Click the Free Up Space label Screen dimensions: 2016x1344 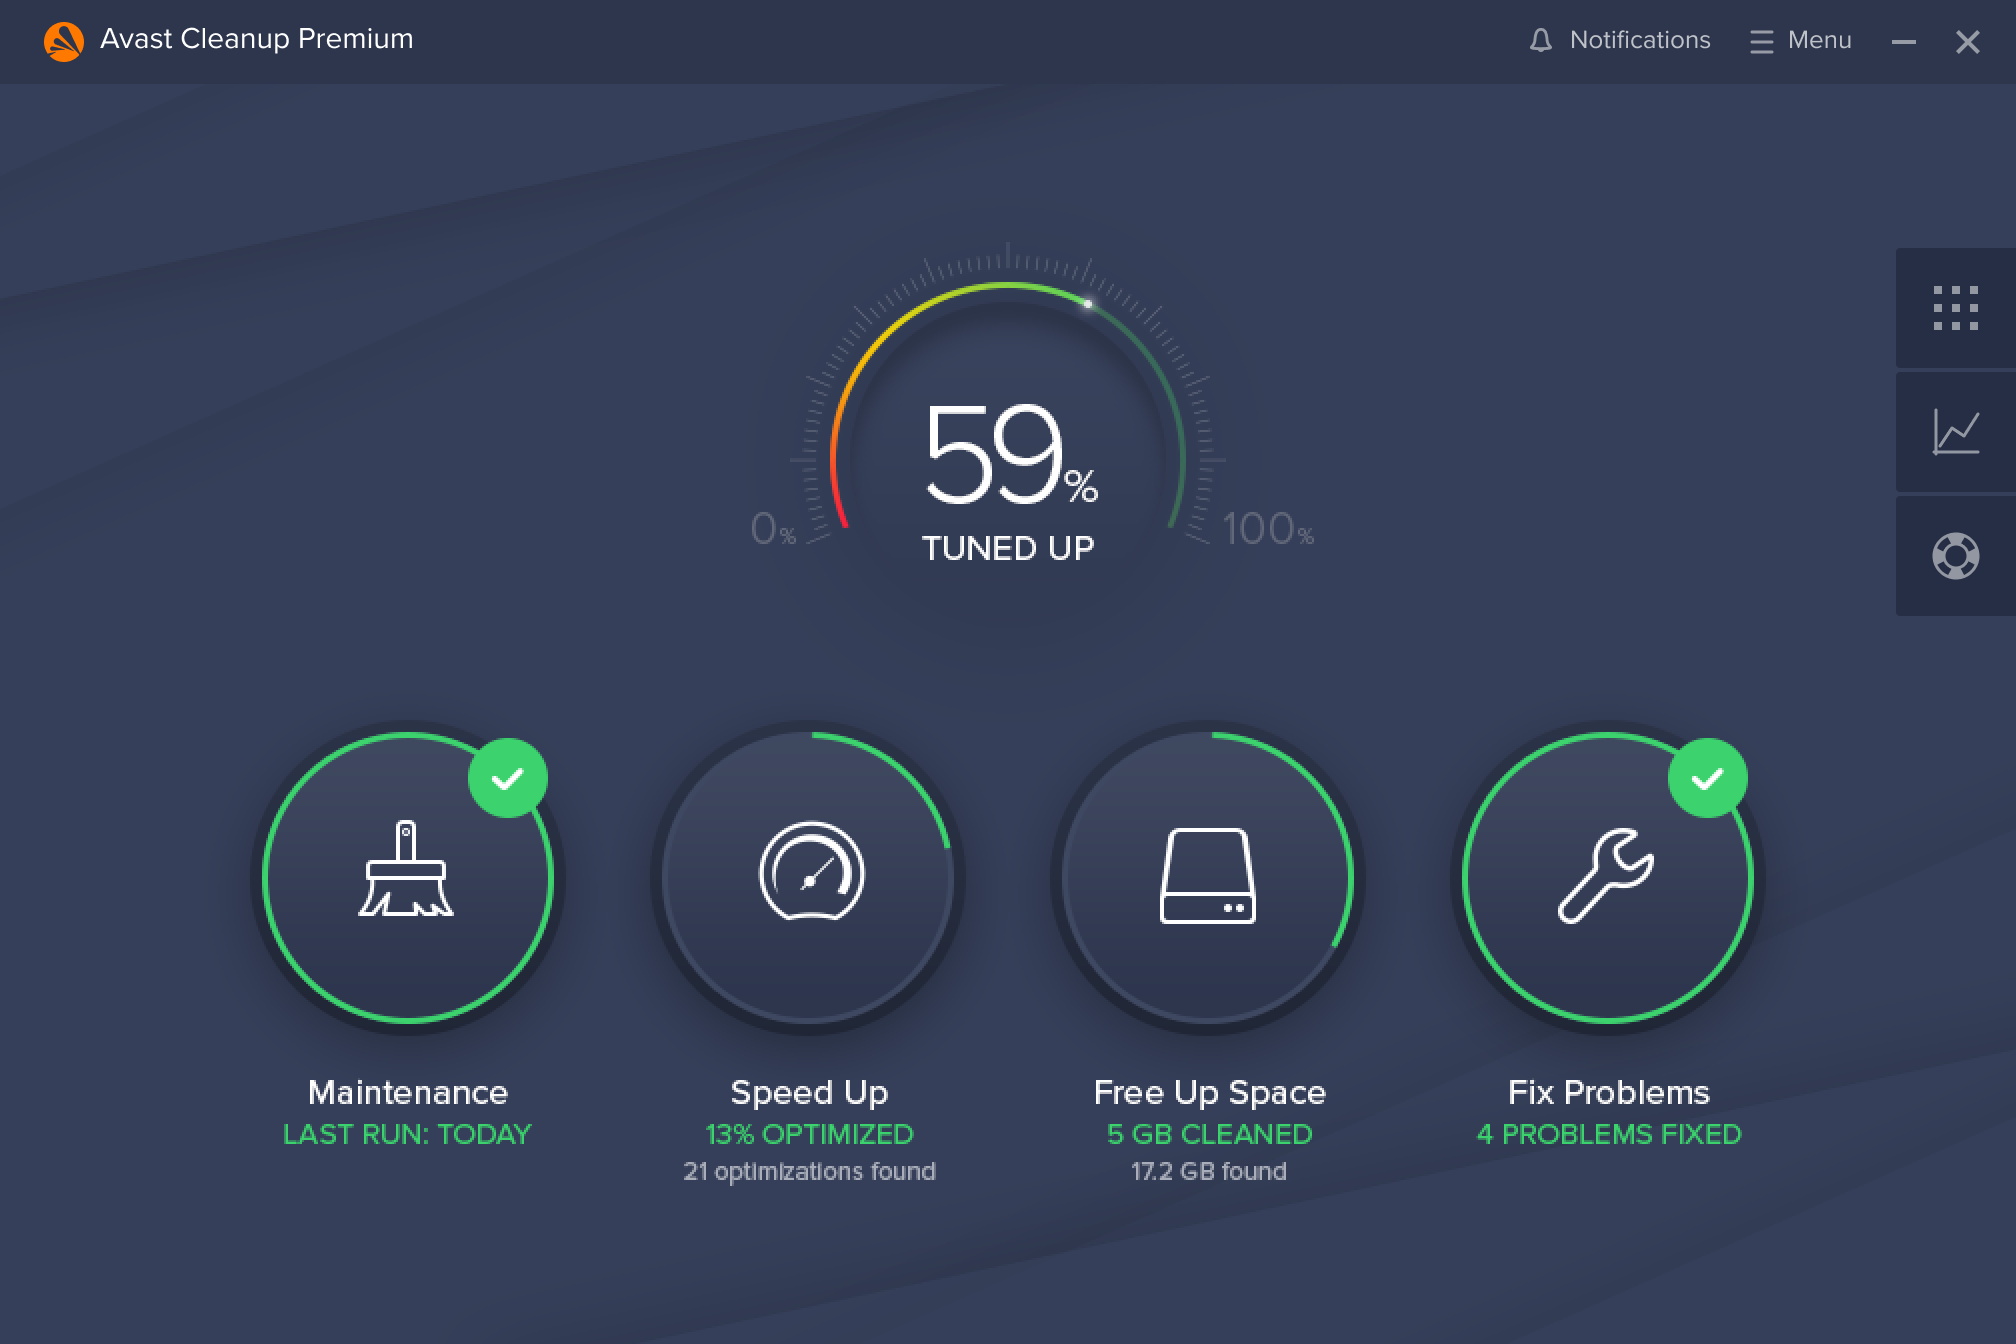click(x=1209, y=1093)
